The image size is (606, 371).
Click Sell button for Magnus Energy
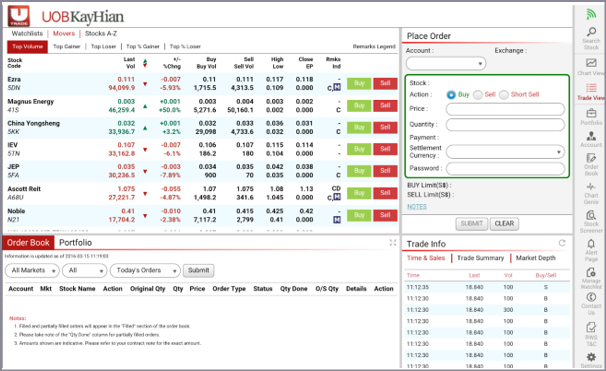385,106
